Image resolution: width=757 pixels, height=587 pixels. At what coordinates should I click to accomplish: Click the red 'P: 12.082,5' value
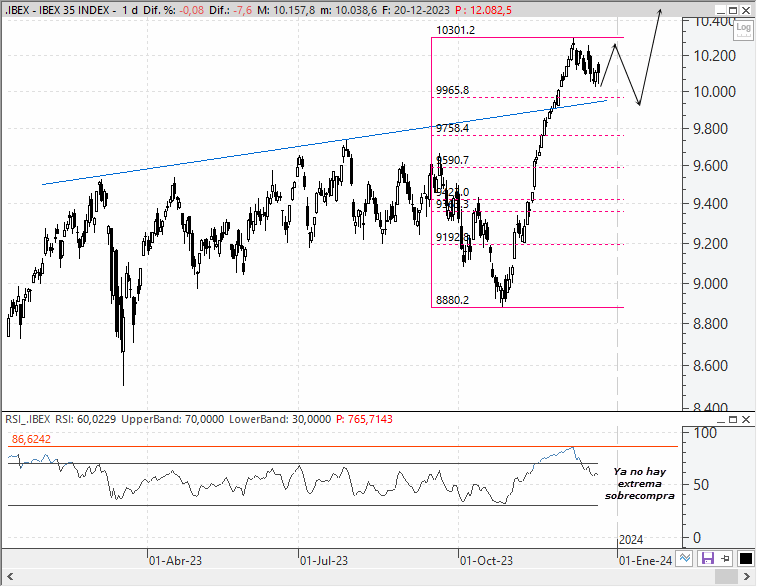pyautogui.click(x=483, y=10)
